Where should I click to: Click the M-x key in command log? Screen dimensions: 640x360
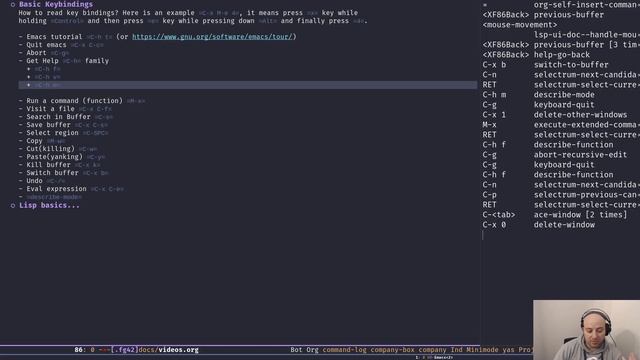click(489, 125)
